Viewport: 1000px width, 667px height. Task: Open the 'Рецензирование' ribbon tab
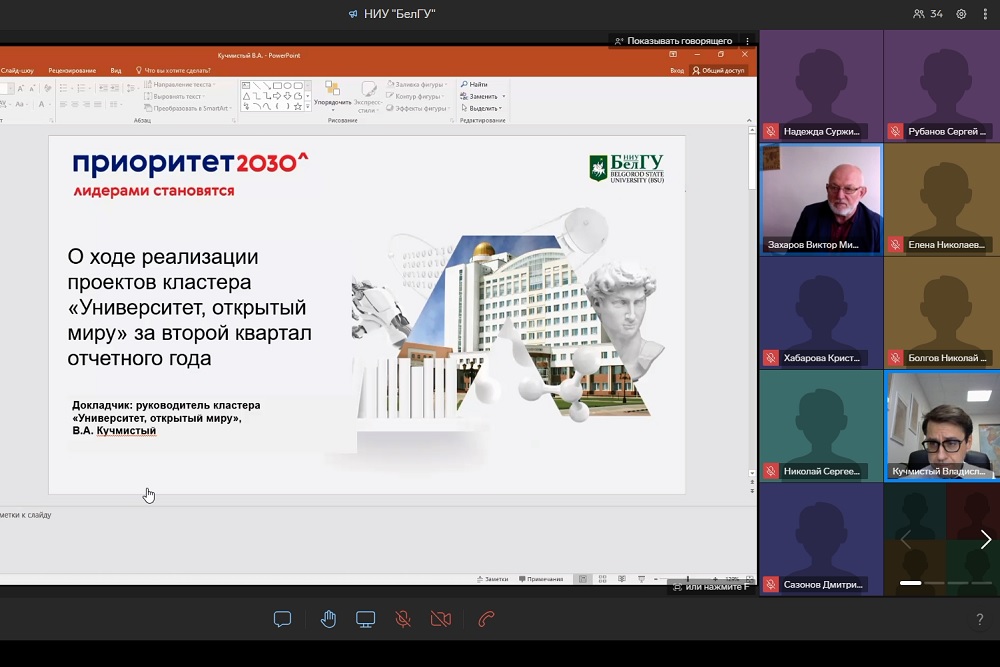(72, 71)
